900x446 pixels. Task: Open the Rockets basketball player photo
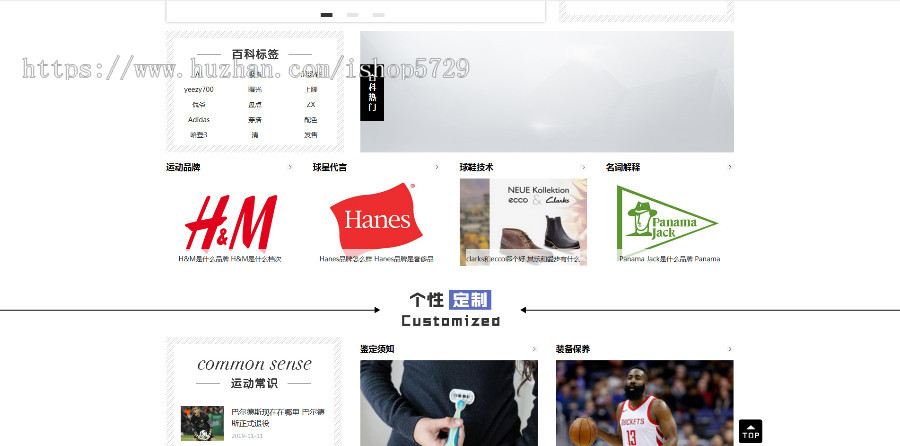[x=645, y=403]
